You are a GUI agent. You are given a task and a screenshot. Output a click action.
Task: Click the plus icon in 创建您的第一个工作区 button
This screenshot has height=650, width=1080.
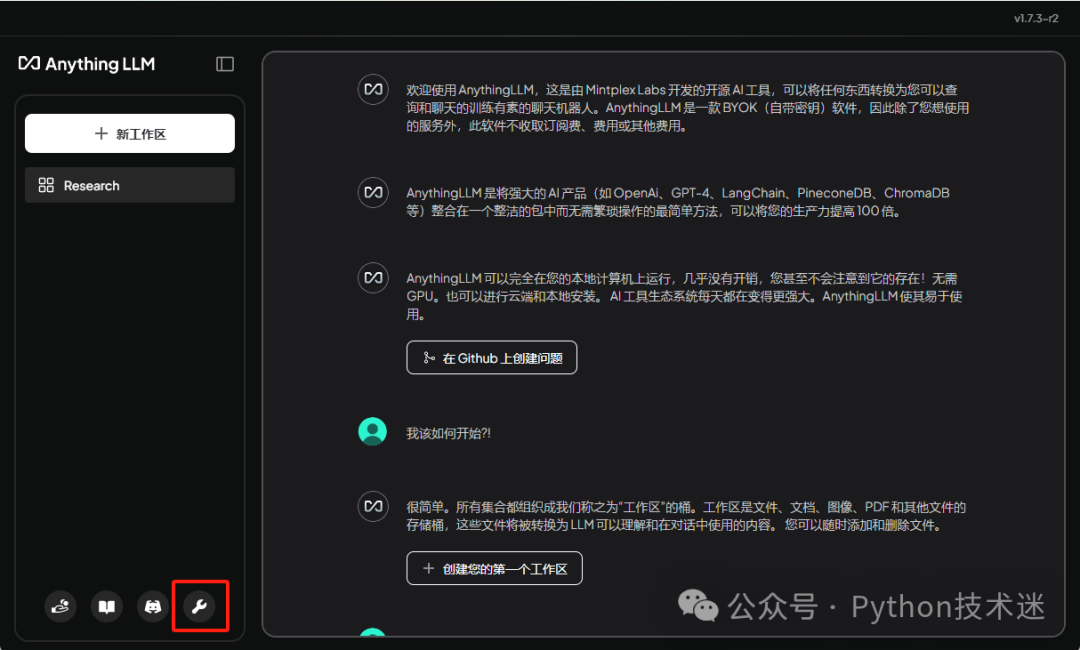pyautogui.click(x=428, y=568)
